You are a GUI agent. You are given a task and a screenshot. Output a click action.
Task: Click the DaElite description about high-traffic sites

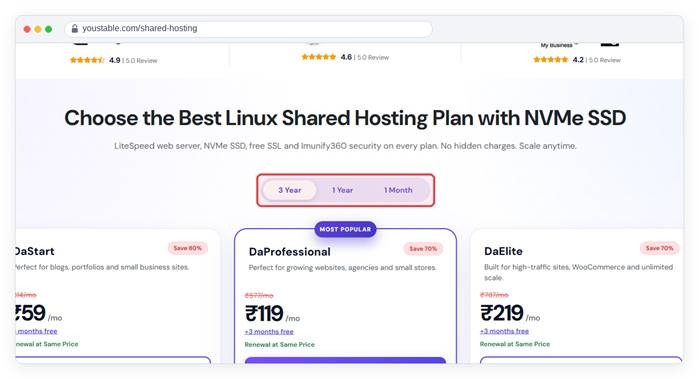(578, 272)
